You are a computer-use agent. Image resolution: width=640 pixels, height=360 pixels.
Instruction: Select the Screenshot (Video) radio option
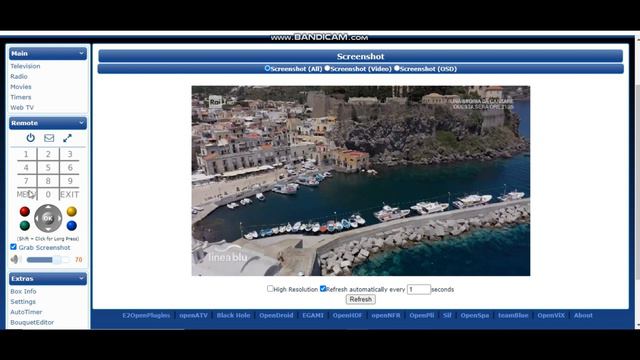coord(327,69)
